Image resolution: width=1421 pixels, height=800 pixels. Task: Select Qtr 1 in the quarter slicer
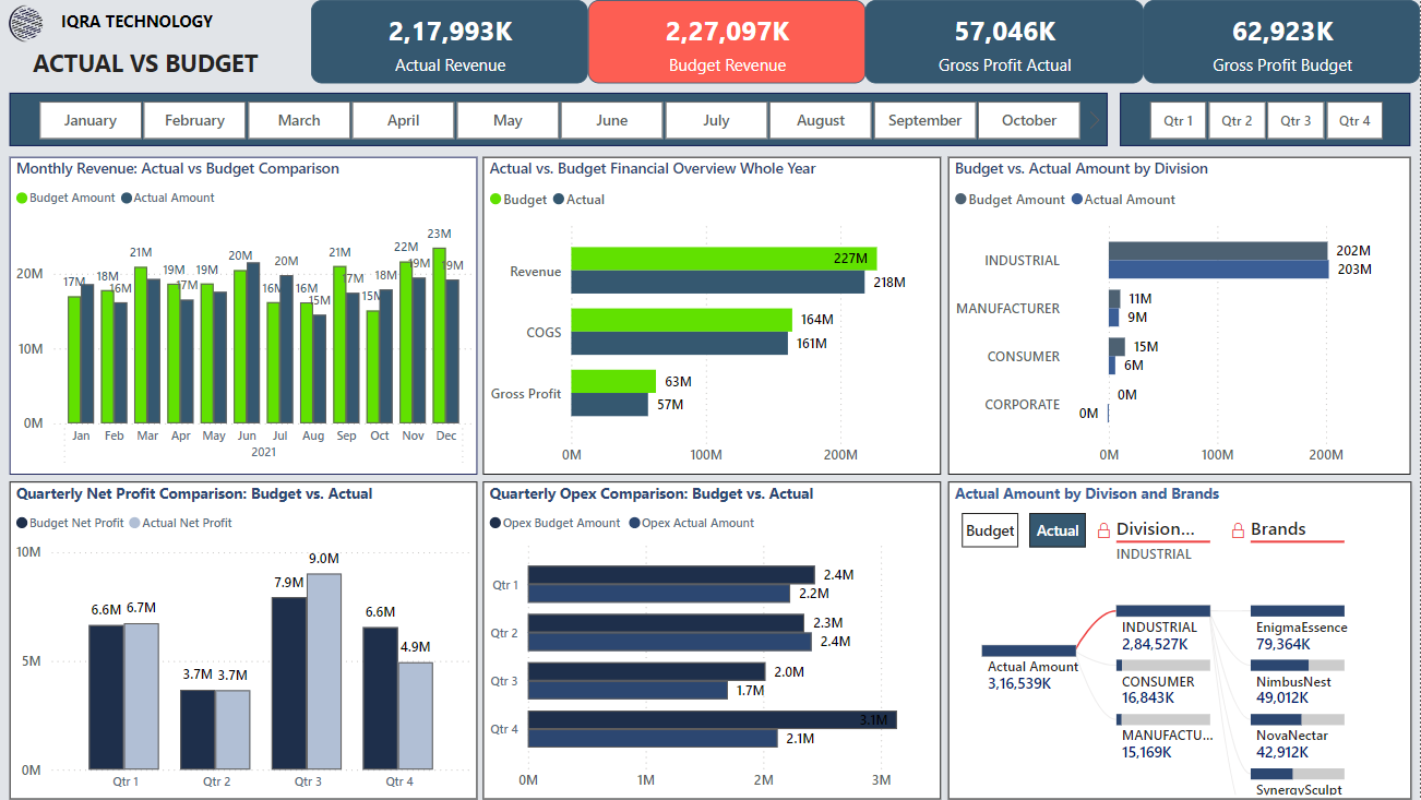1178,120
